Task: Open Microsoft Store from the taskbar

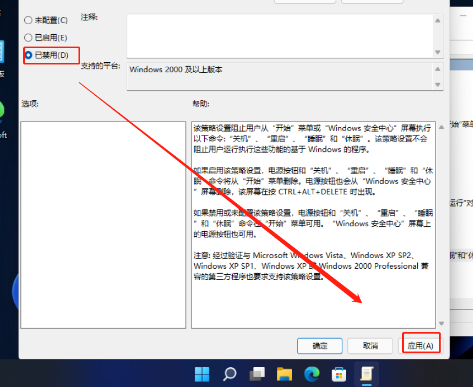Action: click(x=339, y=374)
